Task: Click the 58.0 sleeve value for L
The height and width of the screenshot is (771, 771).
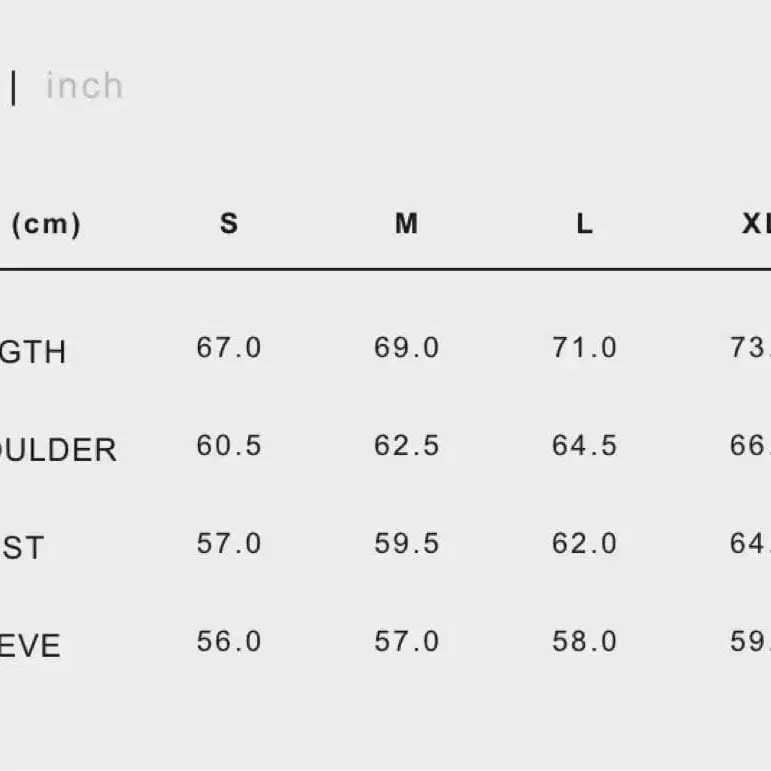Action: tap(585, 641)
